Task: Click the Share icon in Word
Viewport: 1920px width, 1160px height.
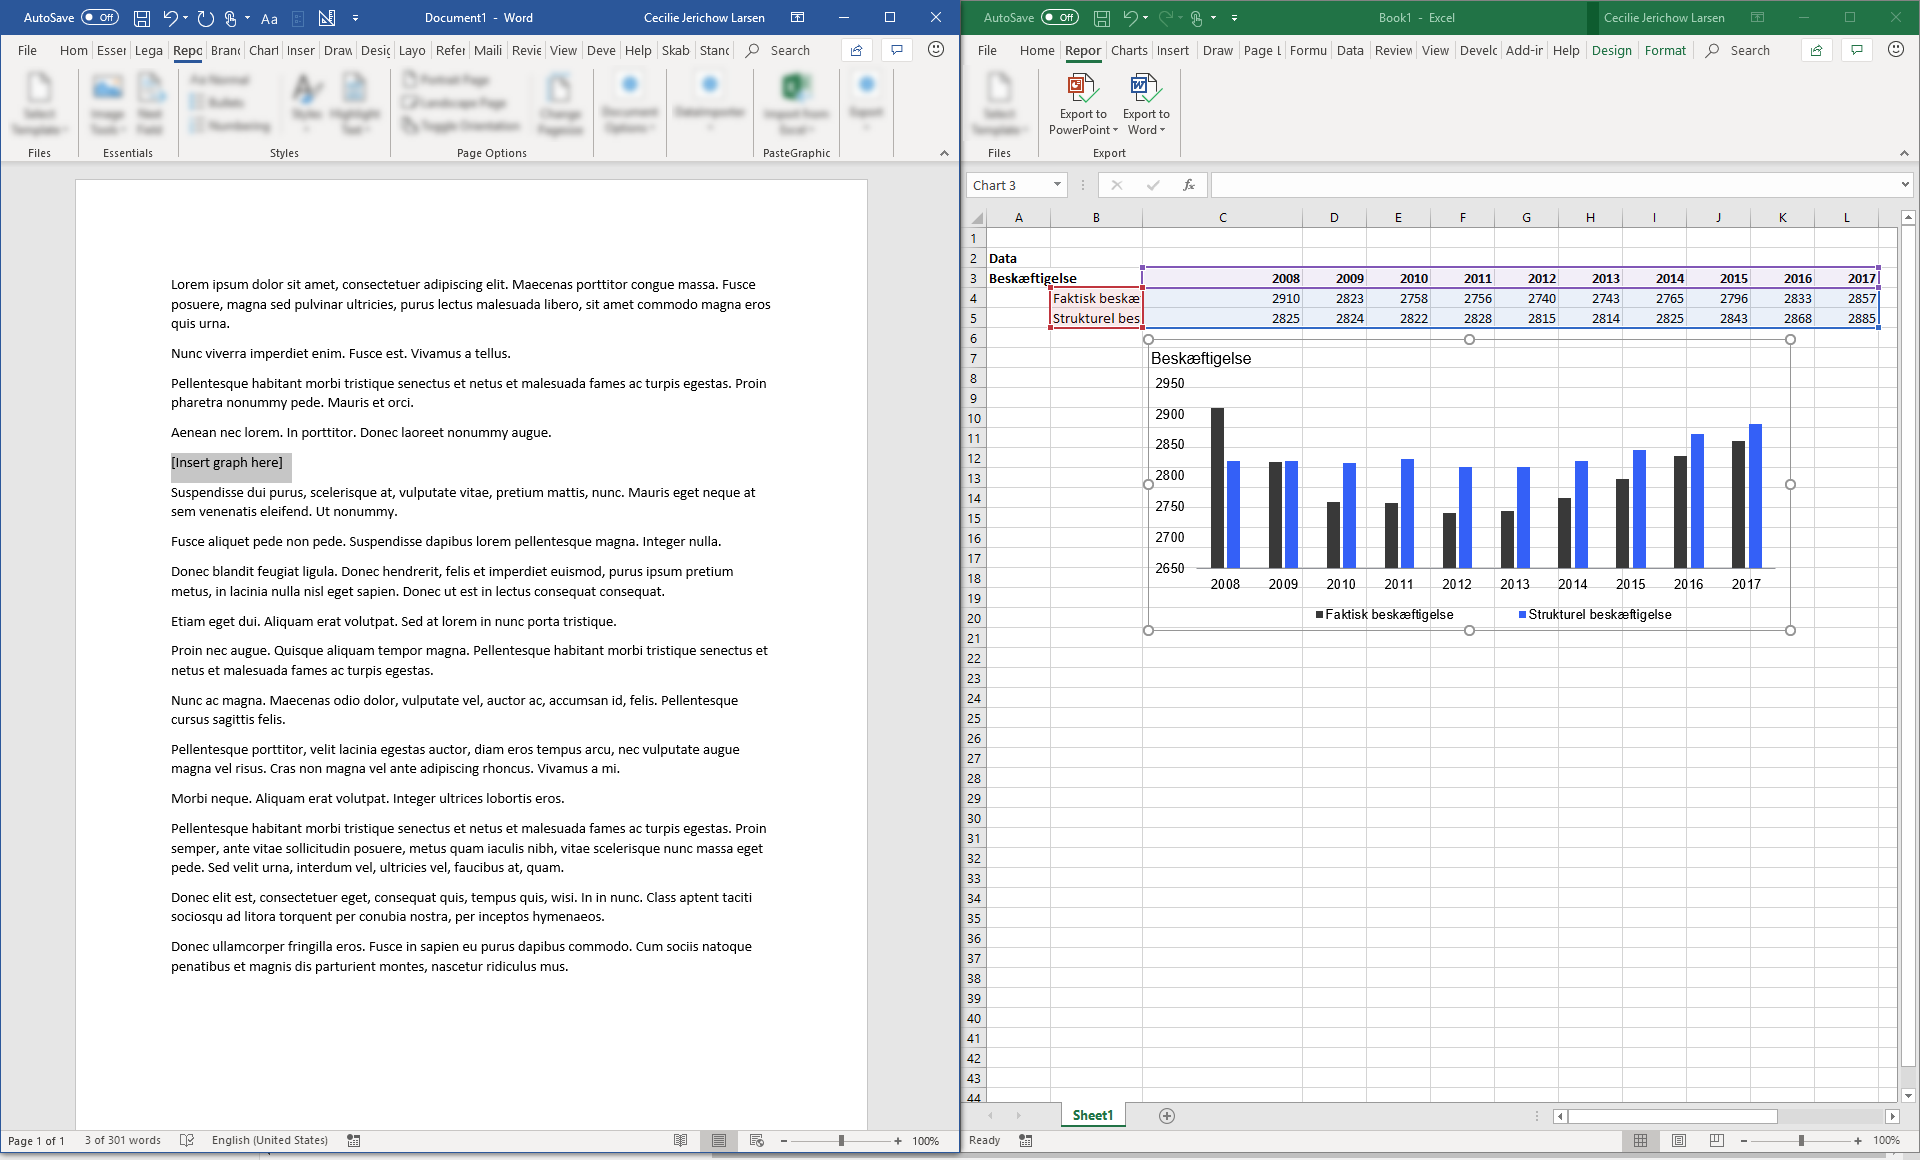Action: click(x=856, y=50)
